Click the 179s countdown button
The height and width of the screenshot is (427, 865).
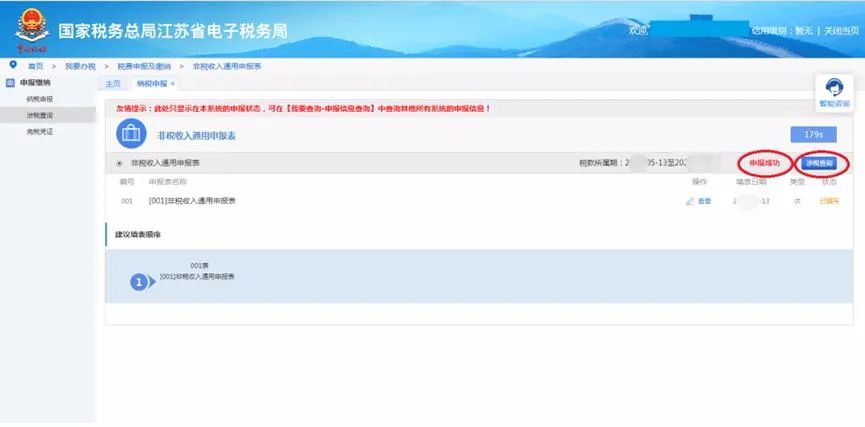[813, 135]
